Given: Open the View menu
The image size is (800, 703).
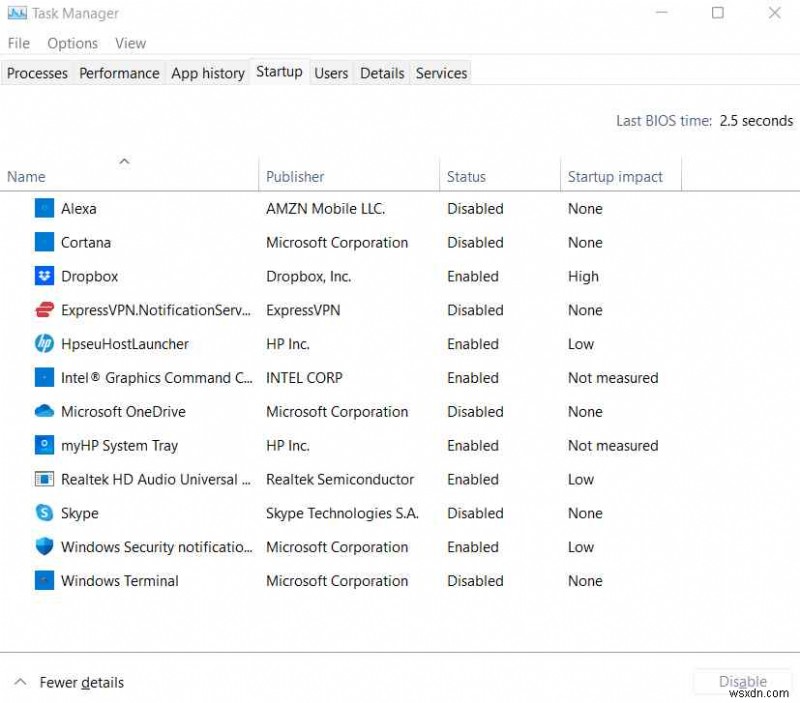Looking at the screenshot, I should 131,43.
